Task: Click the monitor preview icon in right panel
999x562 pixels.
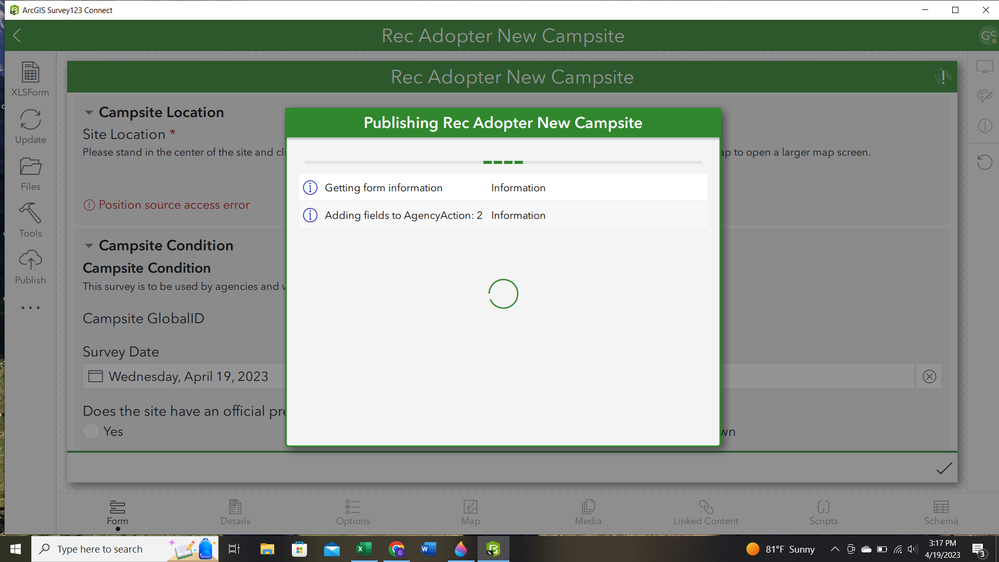Action: click(984, 67)
